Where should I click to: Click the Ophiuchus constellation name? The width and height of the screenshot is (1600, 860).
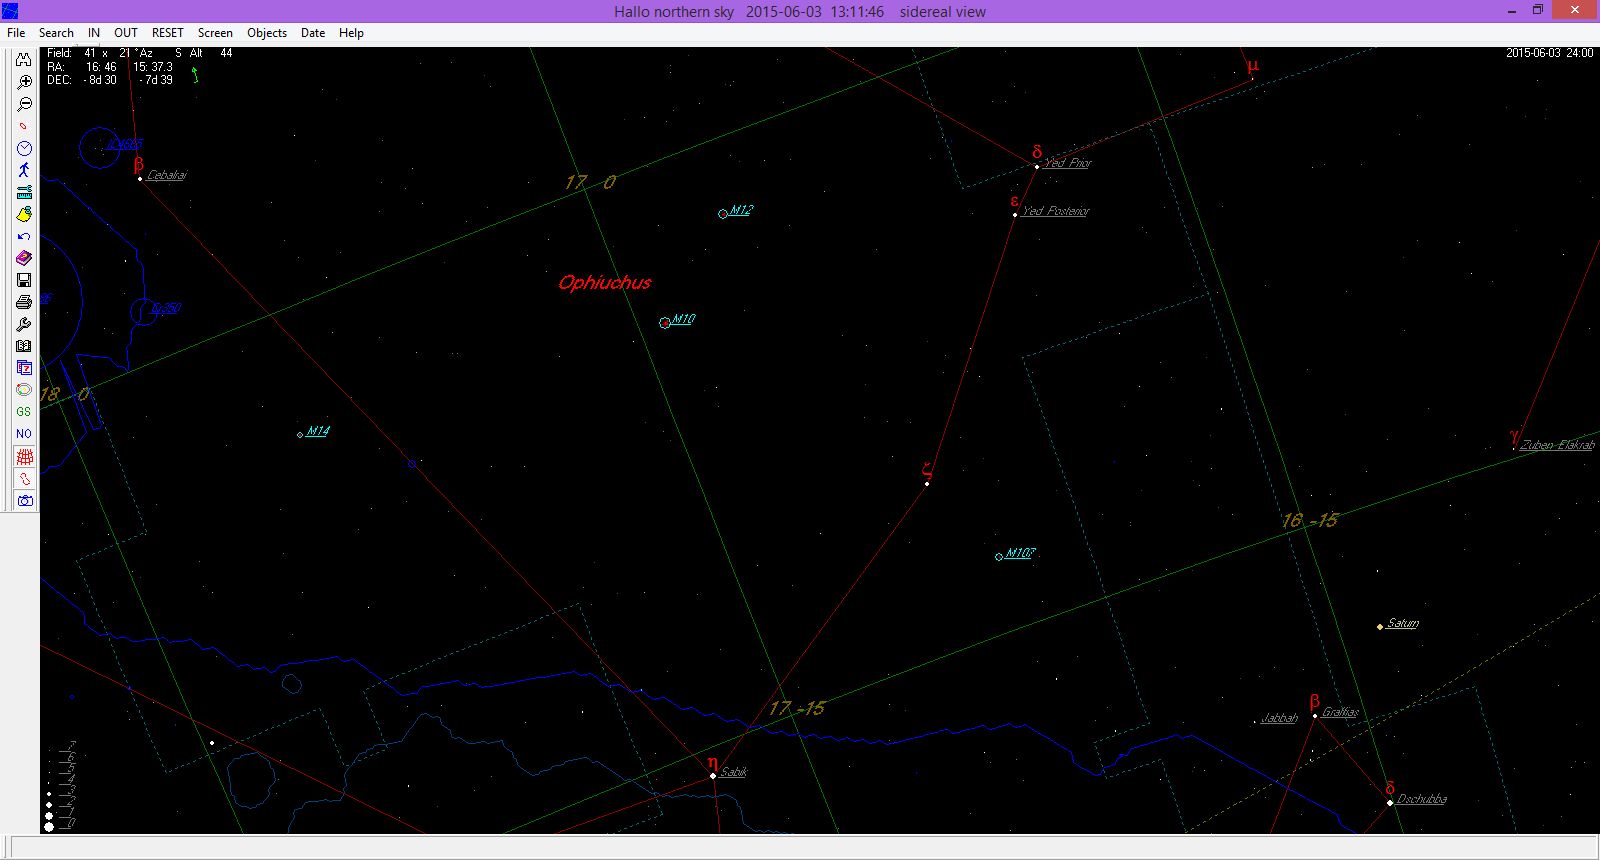(605, 283)
